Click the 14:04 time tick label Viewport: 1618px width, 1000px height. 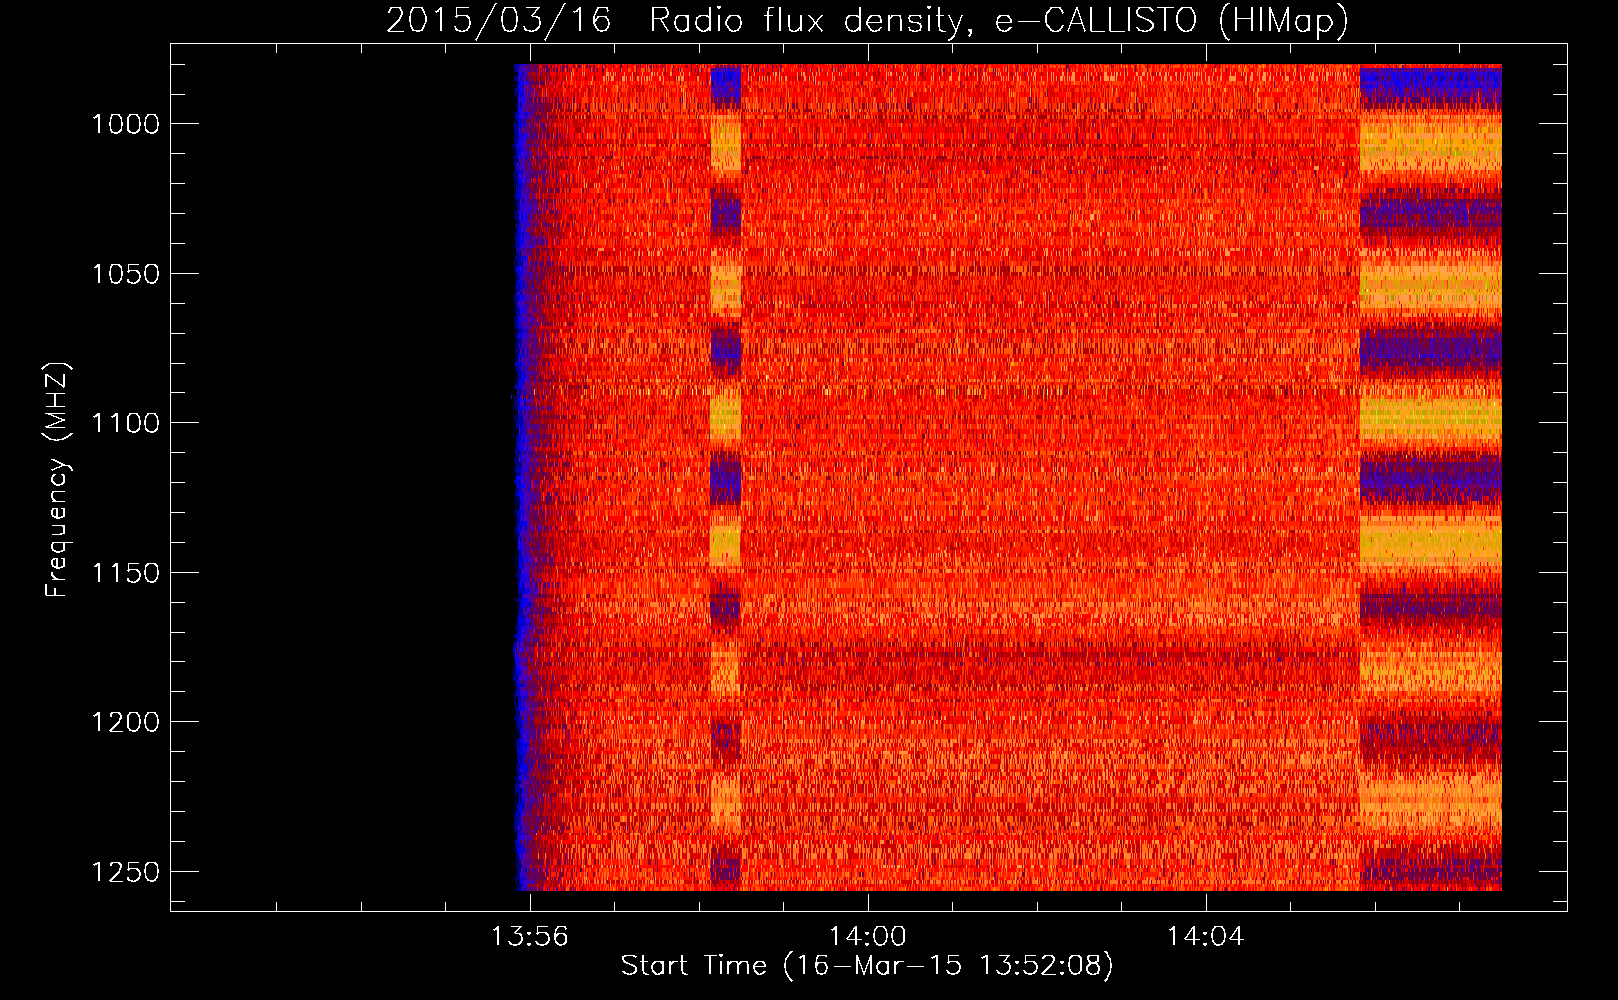(1205, 936)
